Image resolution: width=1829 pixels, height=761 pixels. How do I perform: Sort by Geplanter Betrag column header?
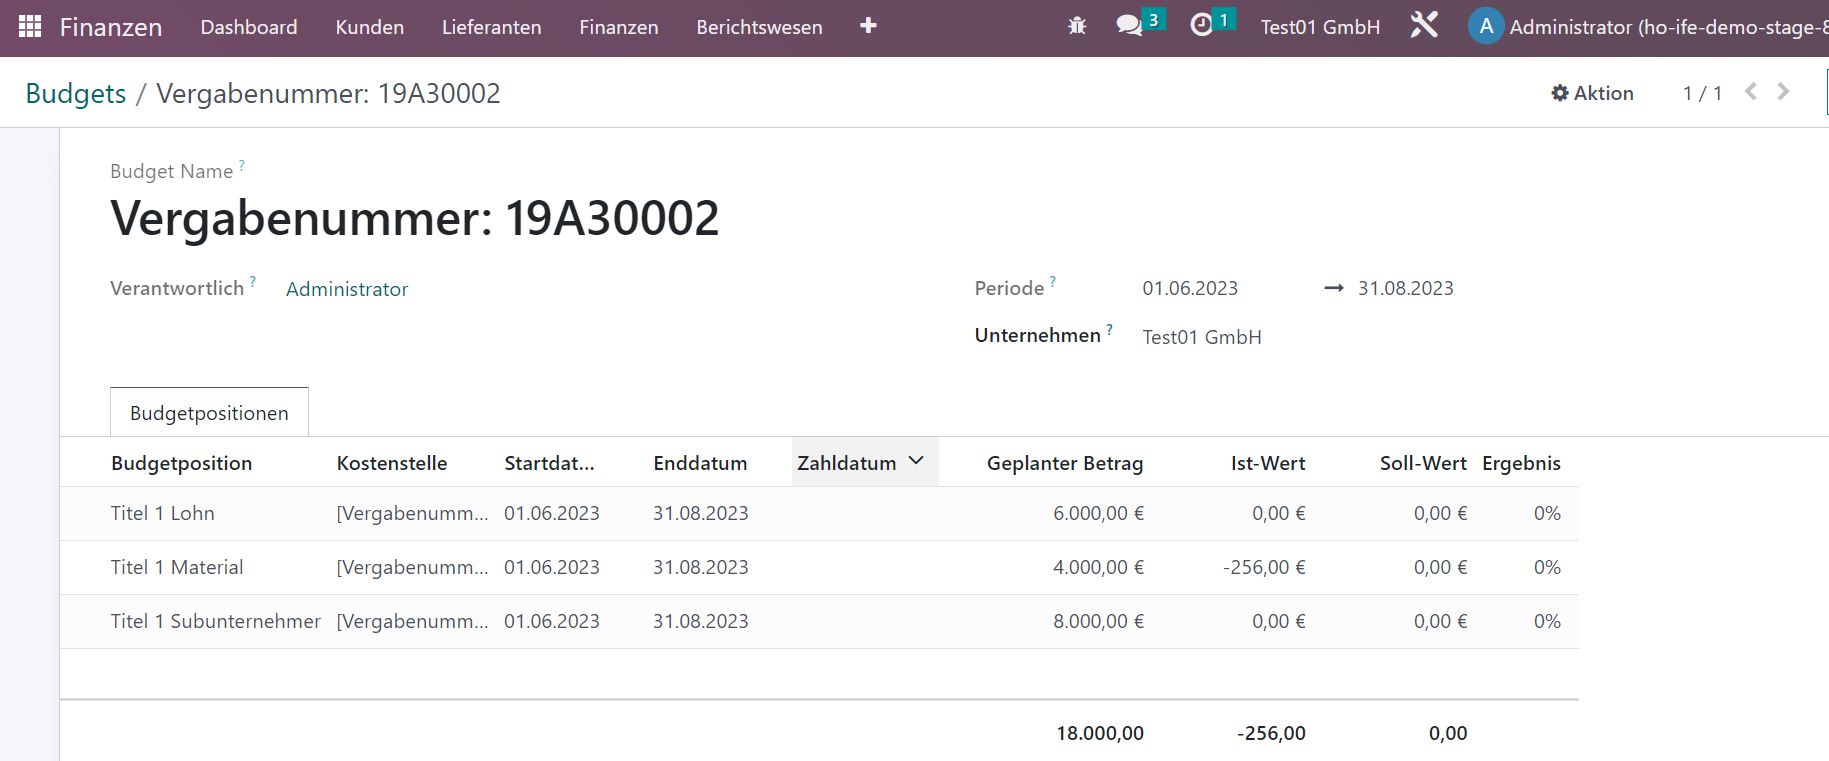pos(1064,463)
